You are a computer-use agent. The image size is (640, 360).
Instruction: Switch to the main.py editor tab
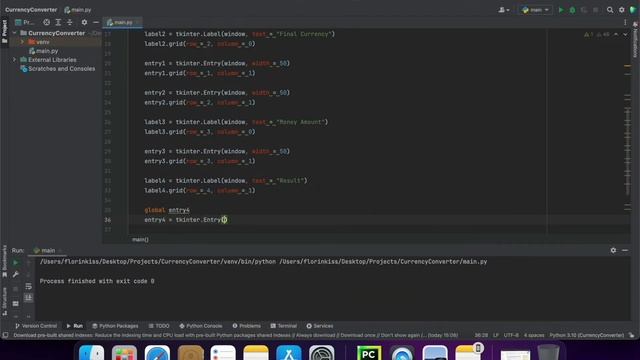(x=122, y=22)
